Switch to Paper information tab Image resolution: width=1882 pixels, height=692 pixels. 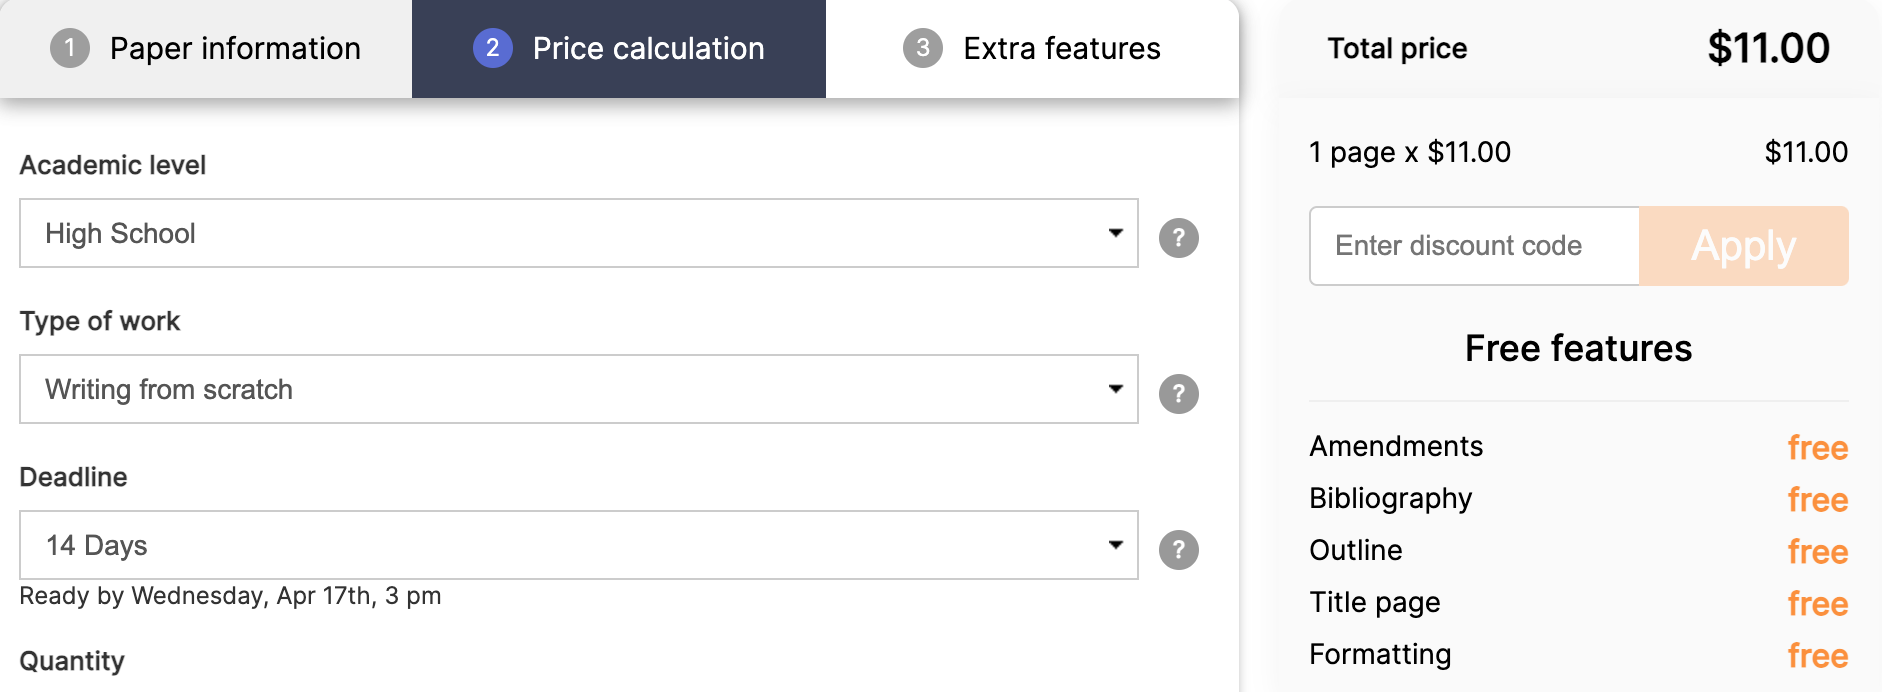206,49
